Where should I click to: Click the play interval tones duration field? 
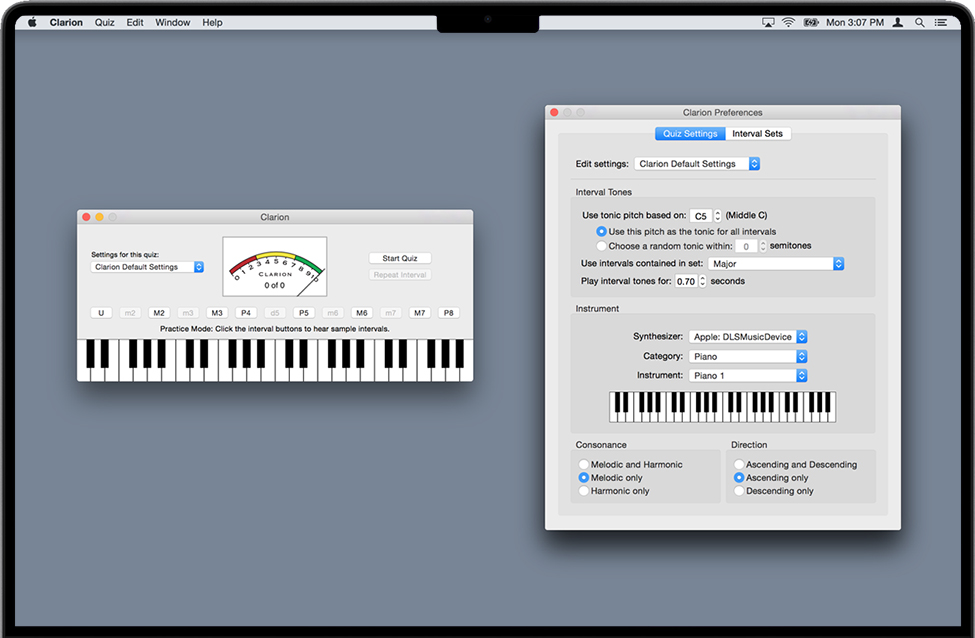(x=685, y=282)
